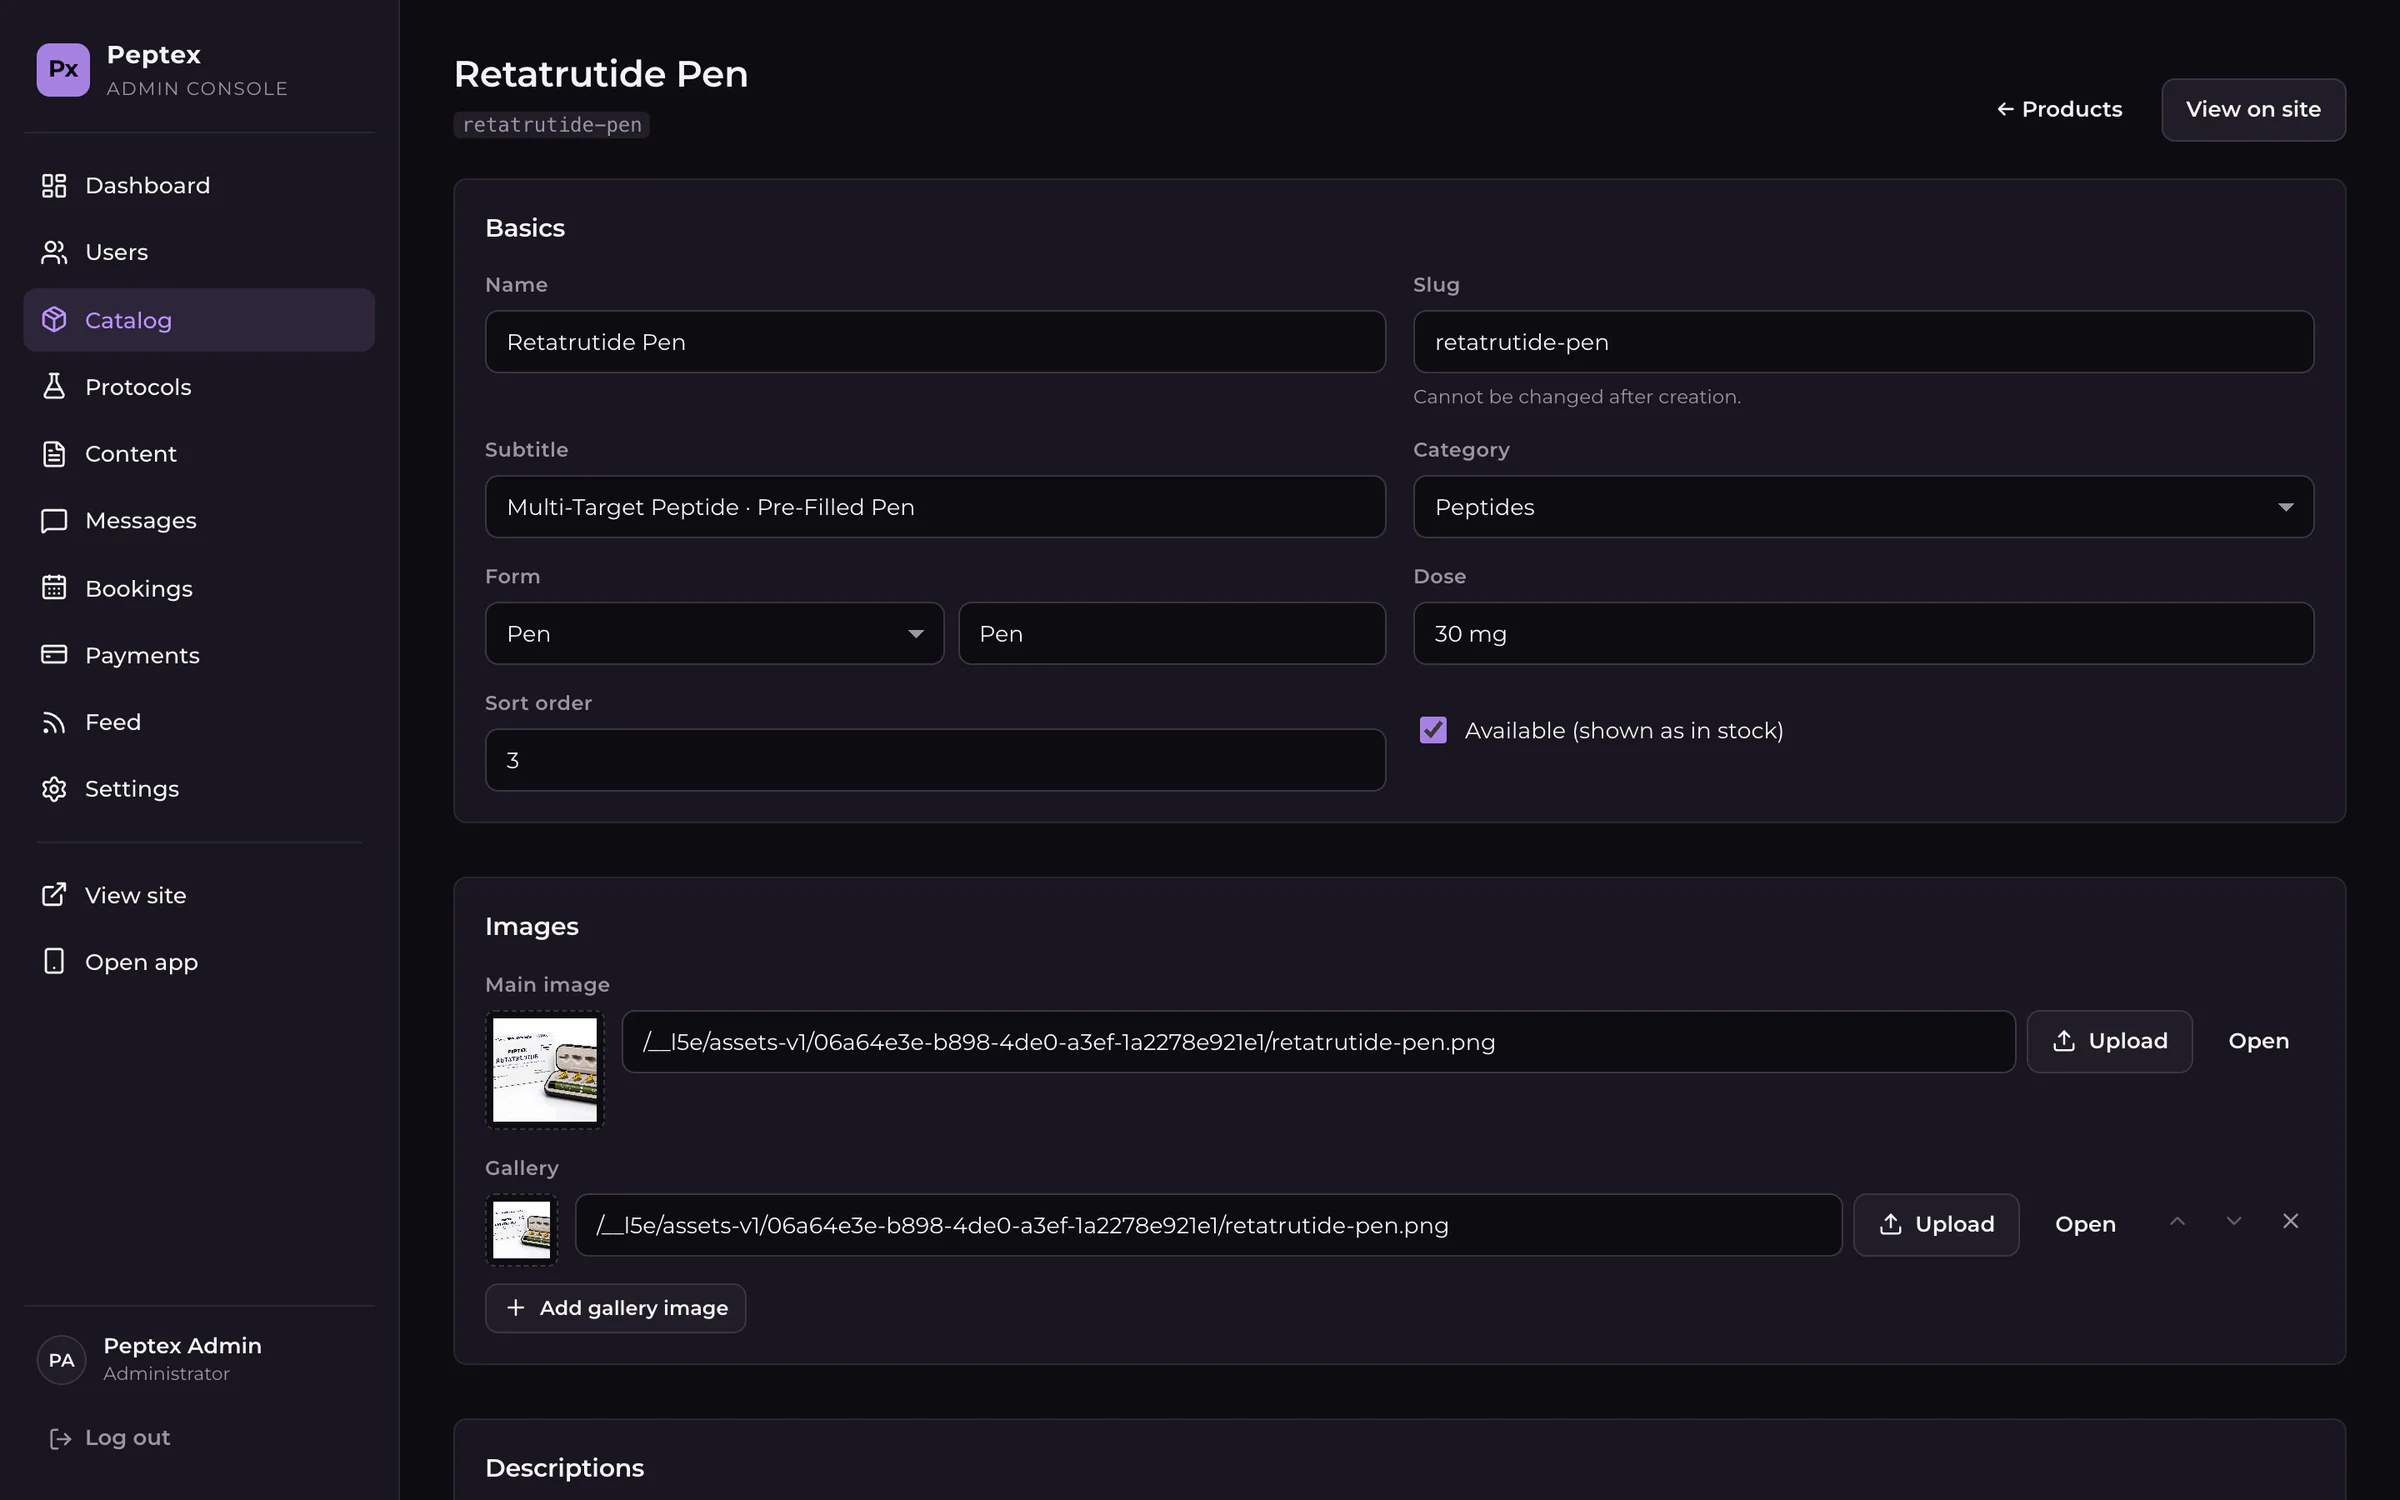Go back via Products link
The width and height of the screenshot is (2400, 1500).
pos(2059,110)
